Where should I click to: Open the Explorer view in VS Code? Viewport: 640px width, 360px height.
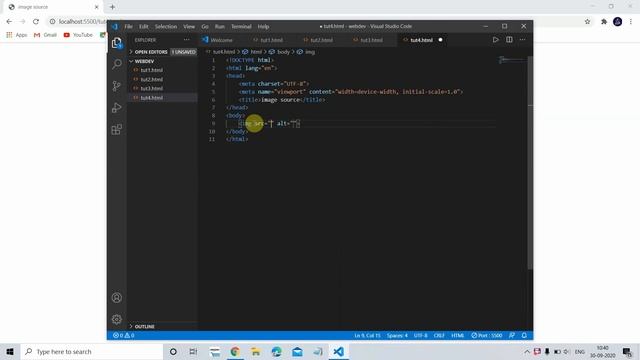click(117, 43)
